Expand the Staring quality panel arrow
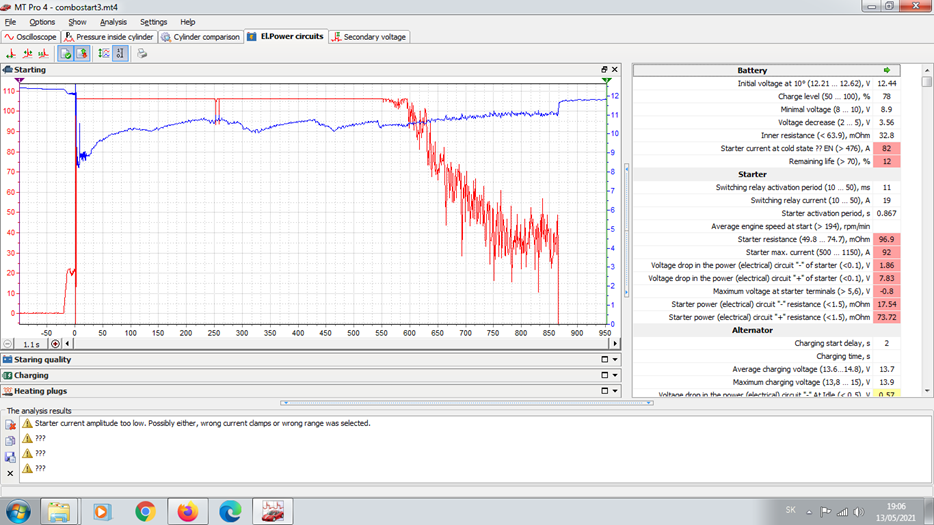The image size is (934, 525). [616, 360]
